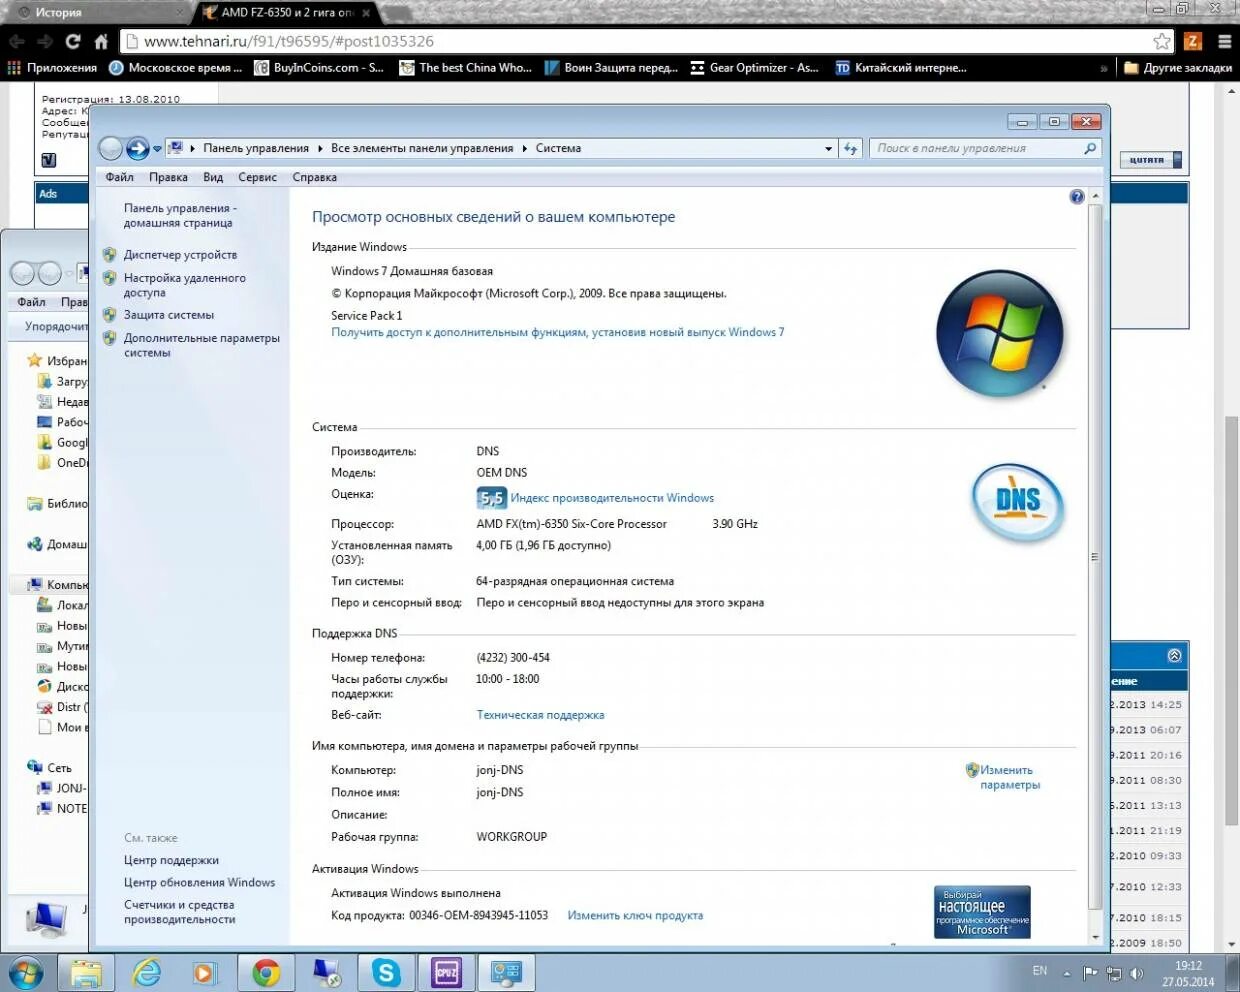This screenshot has height=992, width=1240.
Task: Click the refresh button beside address bar
Action: 850,148
